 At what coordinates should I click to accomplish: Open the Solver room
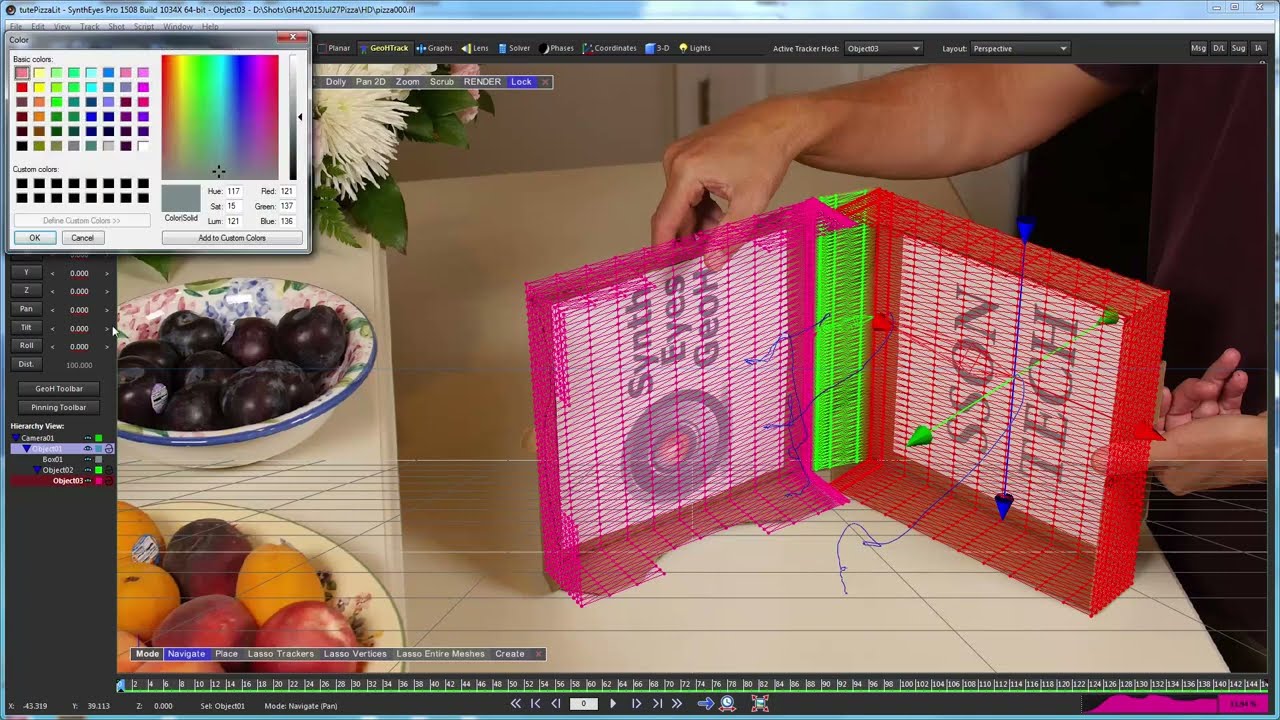[514, 48]
